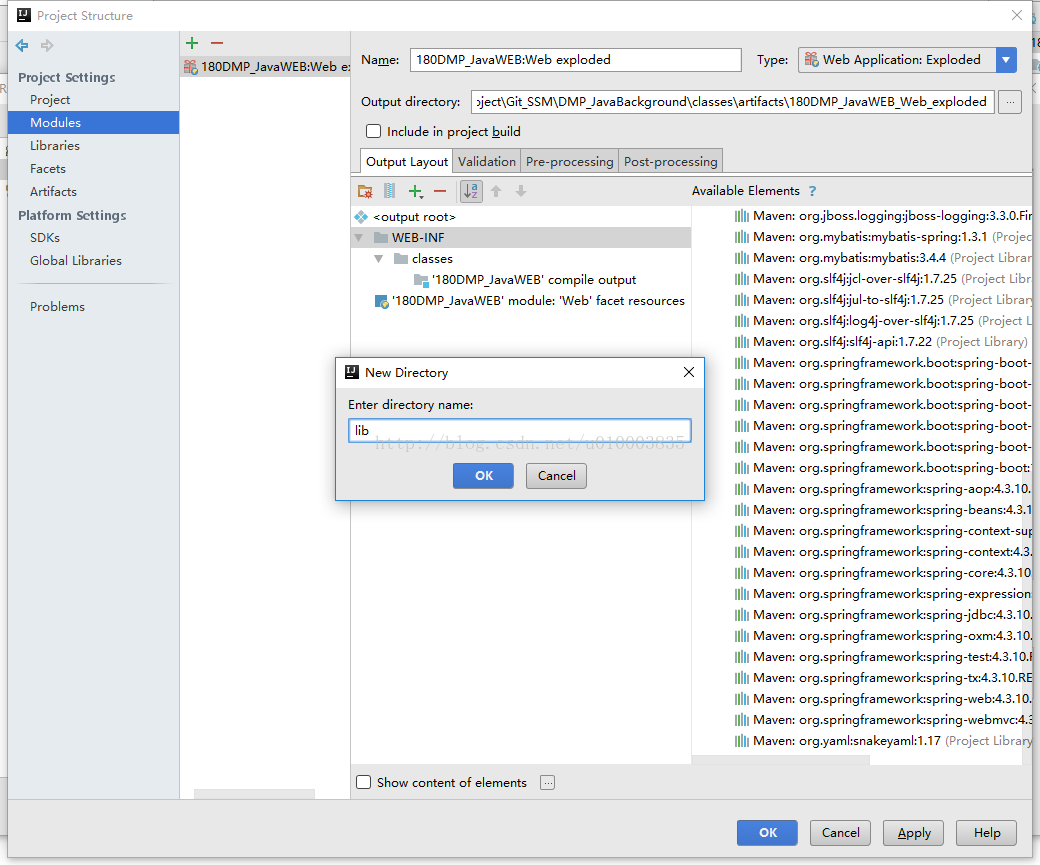Select Maven org.slf4j:jcl-over-slf4j:1.7.25 library
The image size is (1040, 865).
tap(883, 279)
